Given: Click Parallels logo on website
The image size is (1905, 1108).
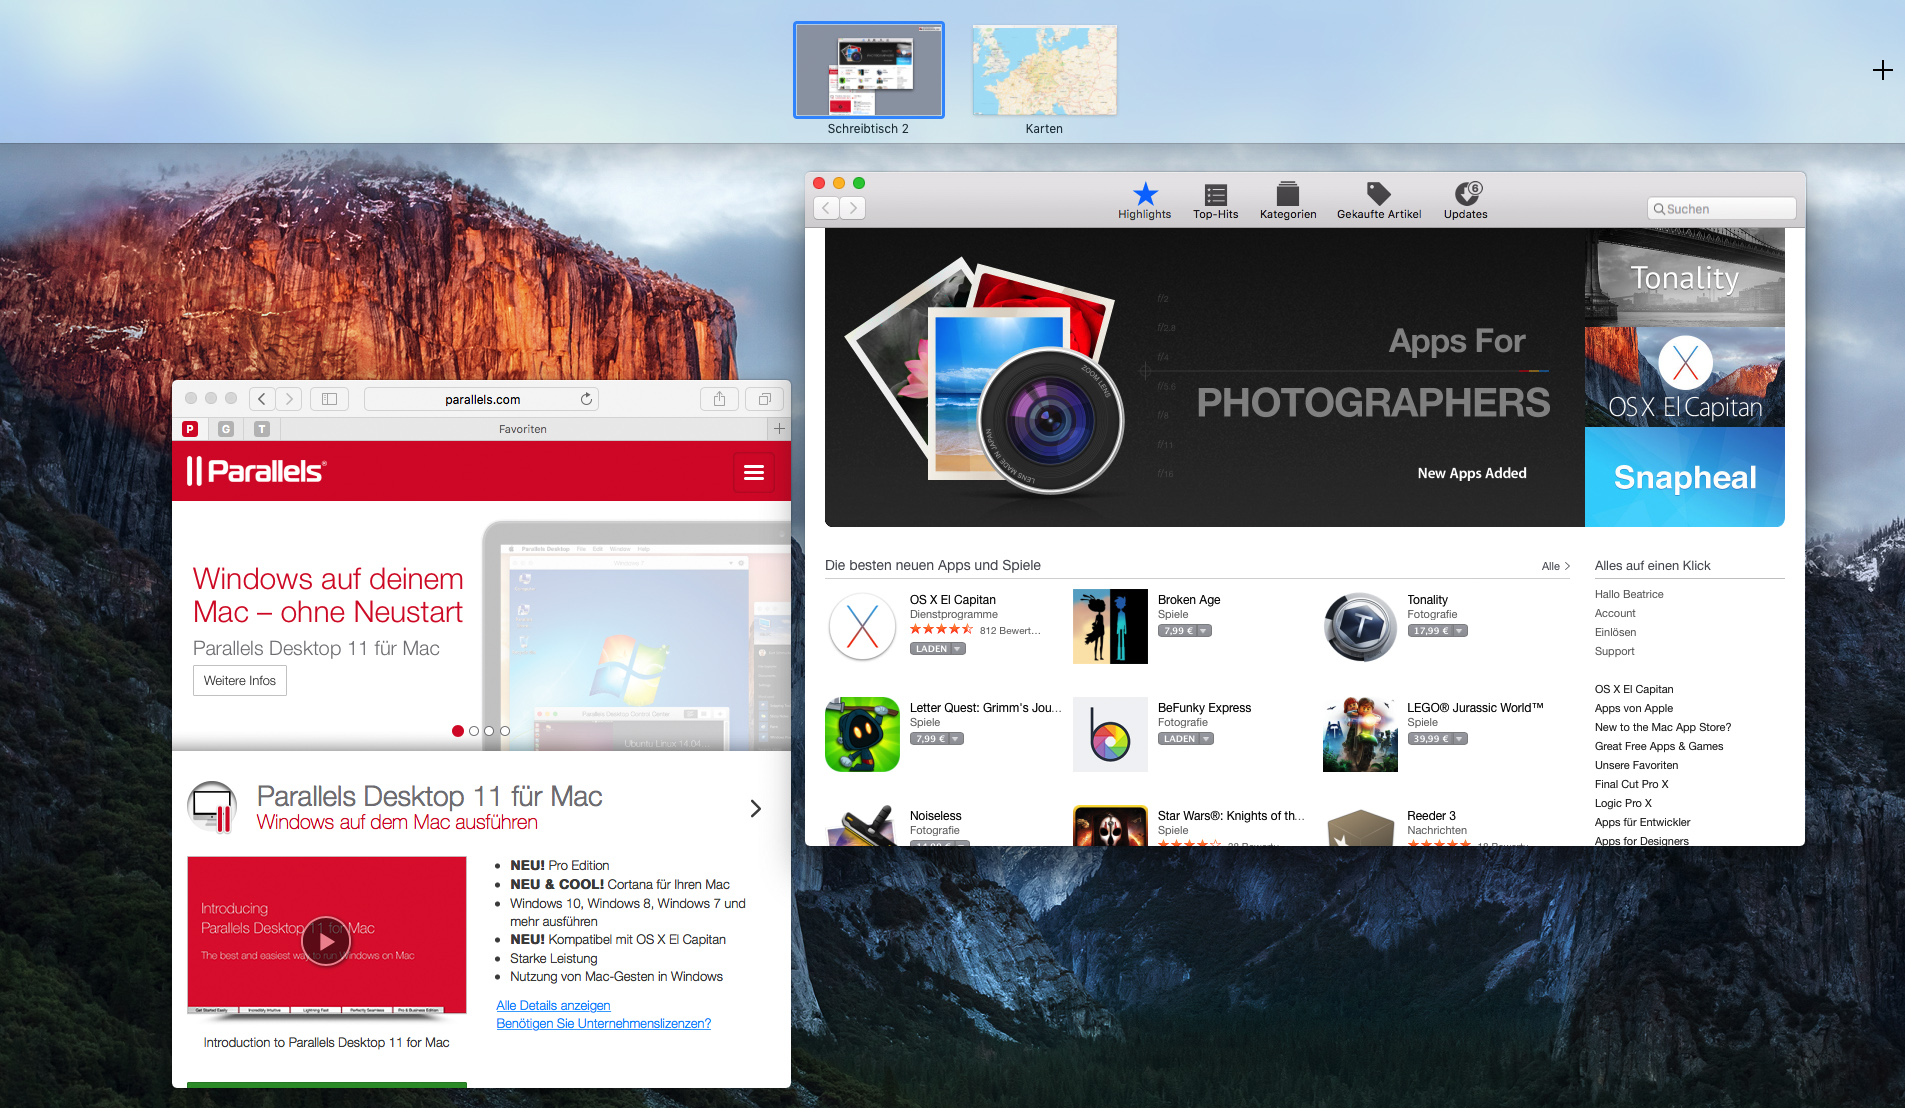Looking at the screenshot, I should coord(257,471).
